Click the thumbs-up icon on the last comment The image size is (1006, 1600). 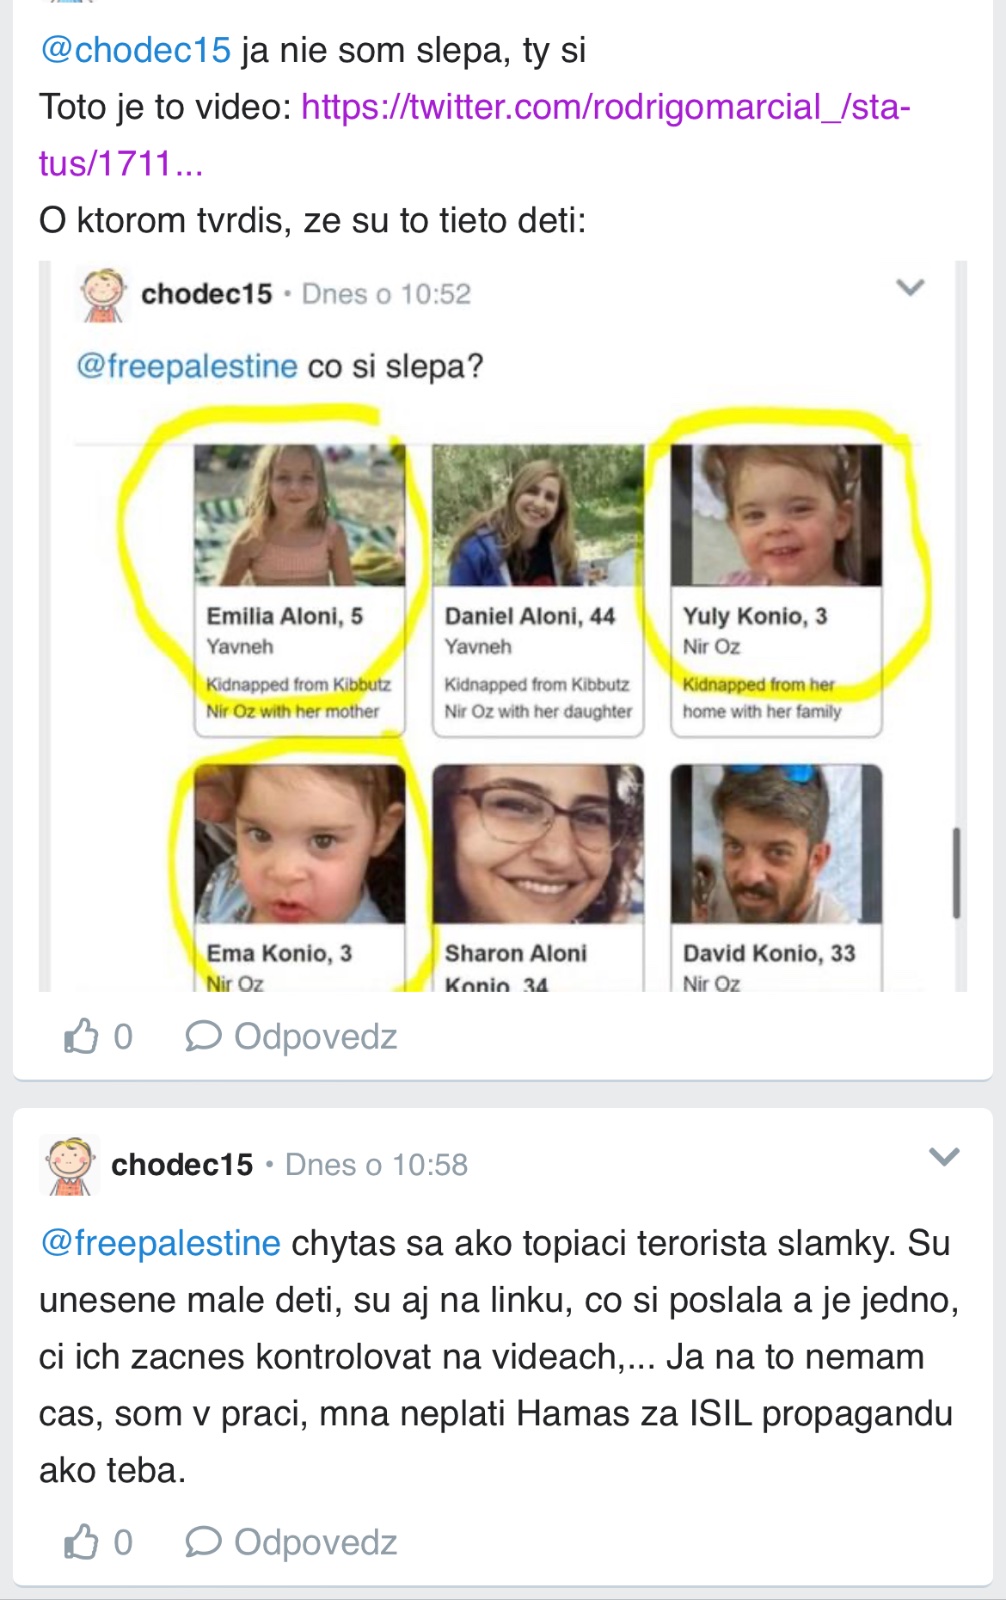[x=82, y=1542]
